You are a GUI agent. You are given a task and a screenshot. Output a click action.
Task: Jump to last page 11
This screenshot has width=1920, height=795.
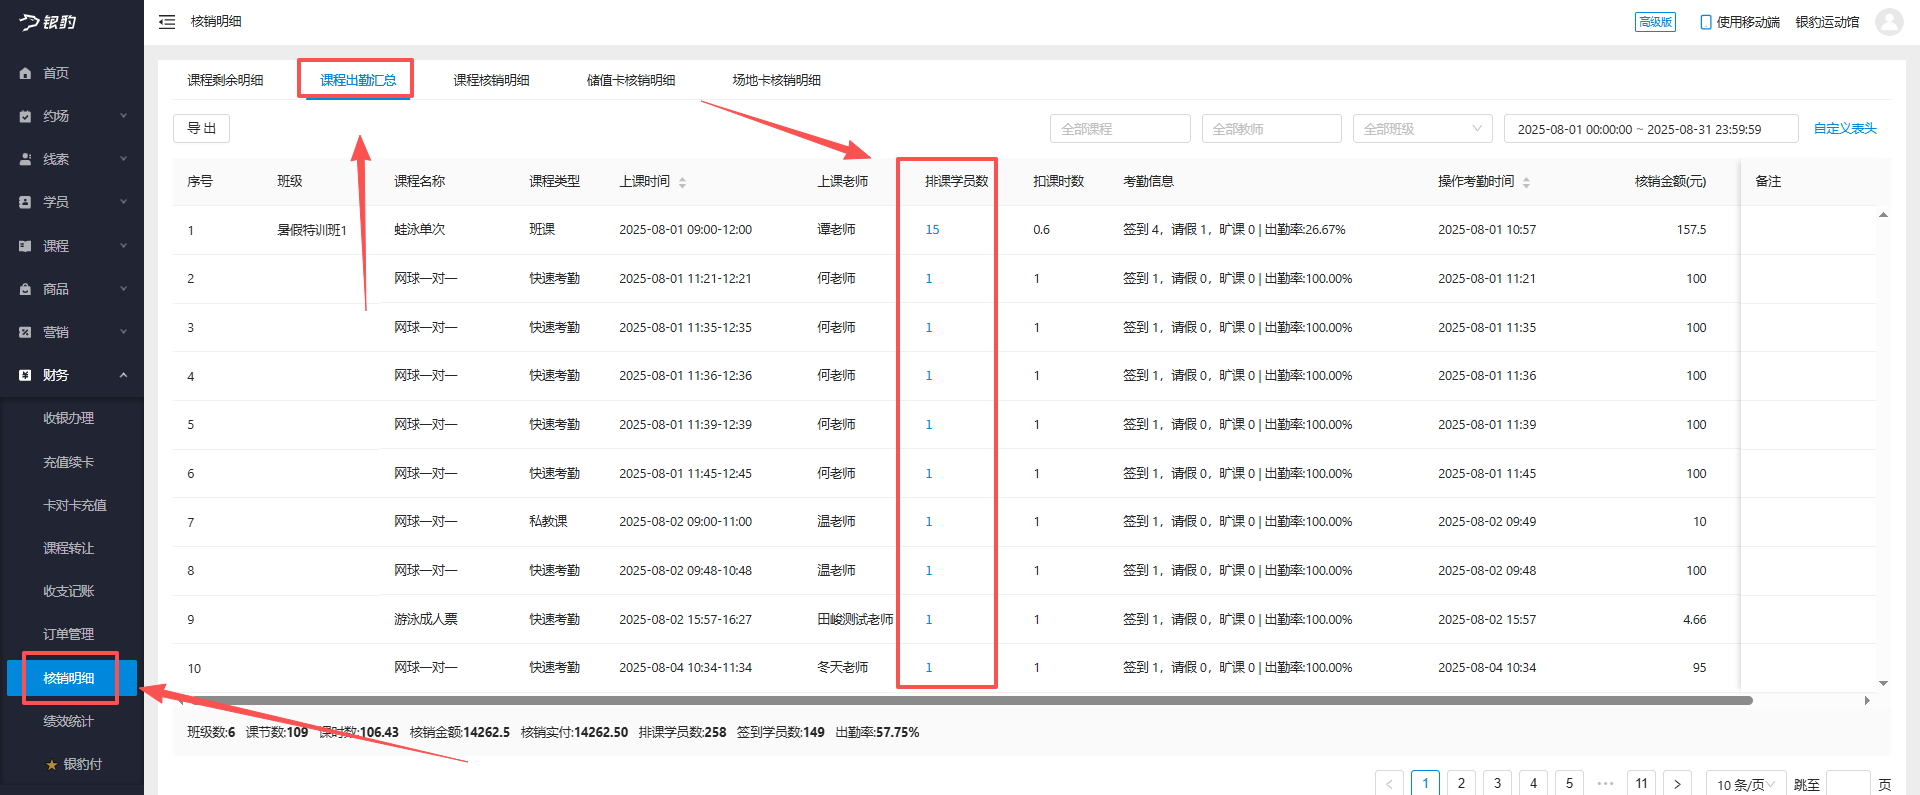pyautogui.click(x=1641, y=784)
